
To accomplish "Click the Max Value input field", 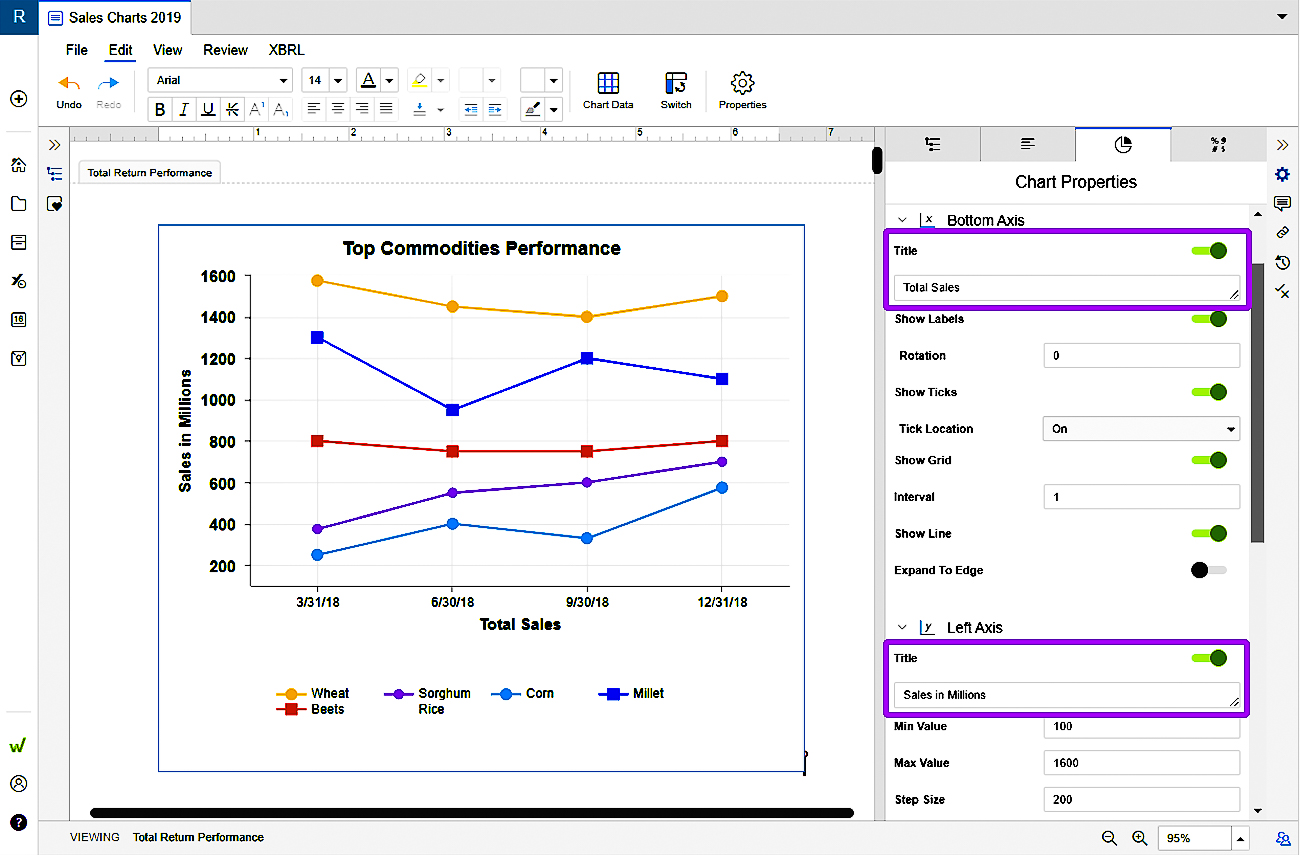I will coord(1141,763).
